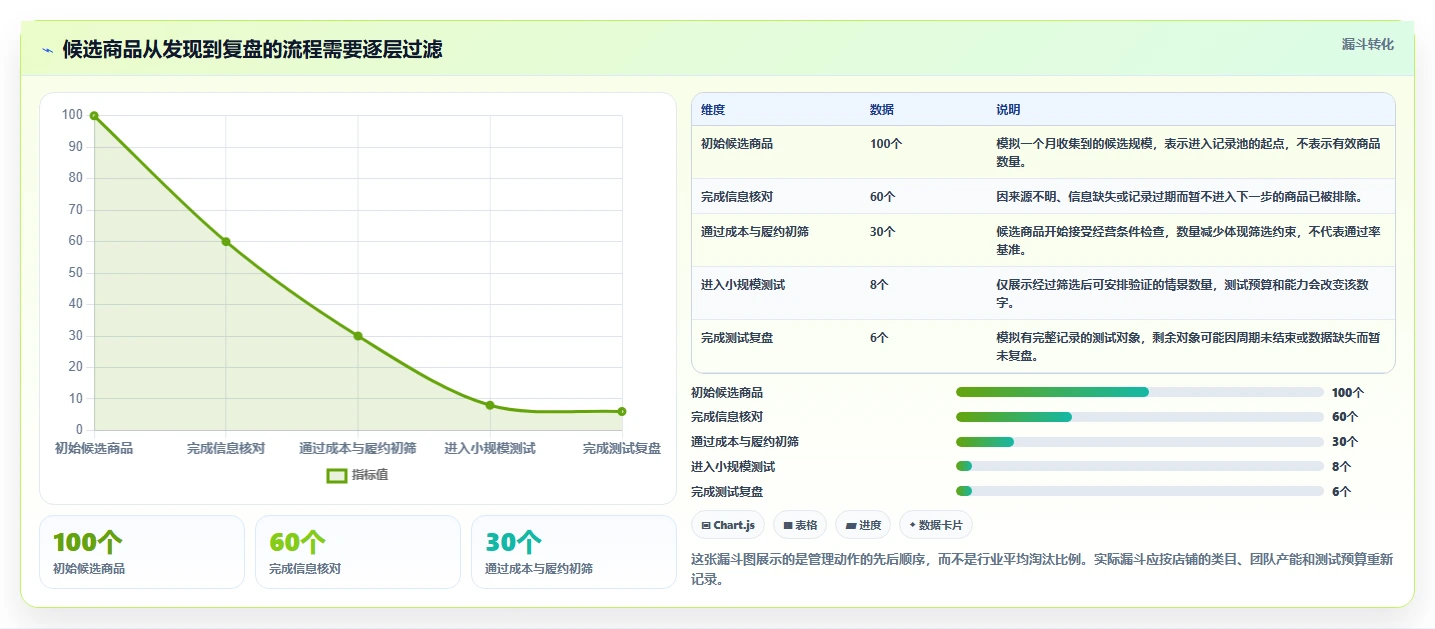Click the 6个 value in the table
This screenshot has width=1435, height=629.
click(879, 338)
